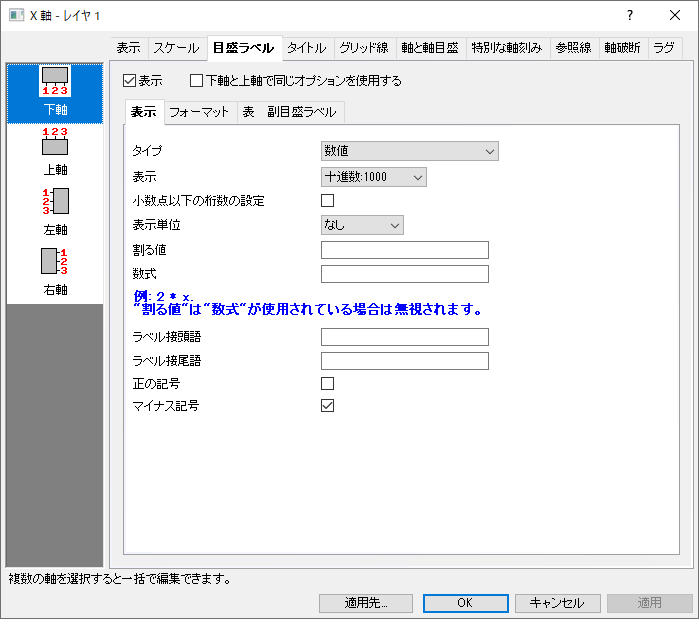Click the ラベル接頭語 input field
This screenshot has height=619, width=699.
[x=405, y=337]
